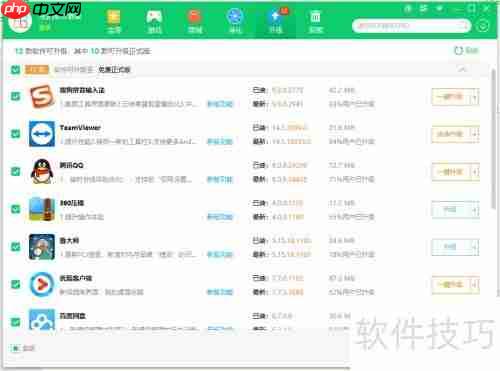The height and width of the screenshot is (371, 500).
Task: Switch to the 宝库 tab
Action: pos(114,21)
